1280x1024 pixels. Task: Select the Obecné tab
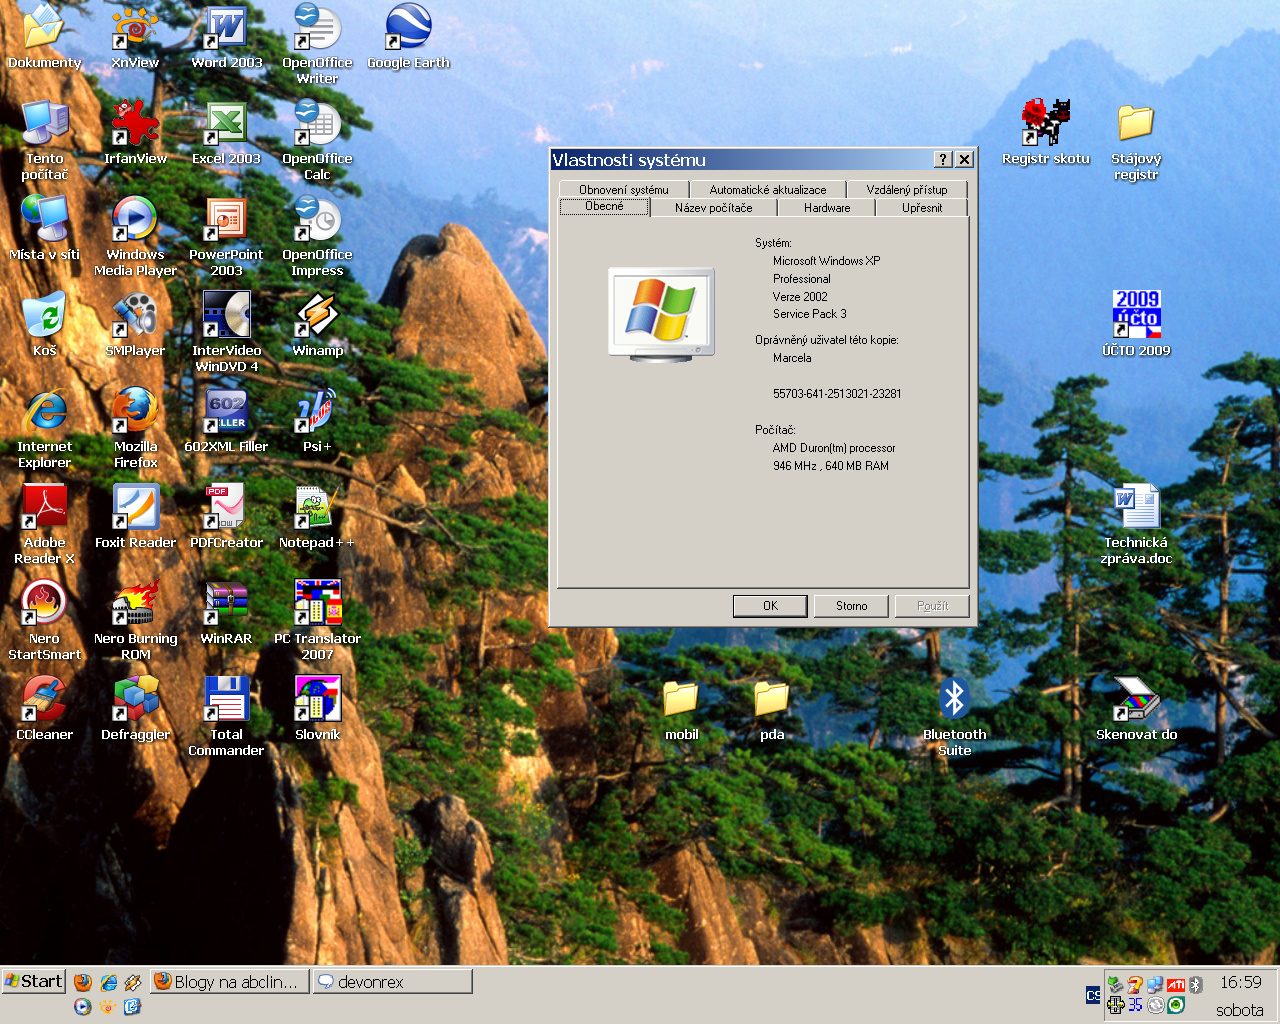pyautogui.click(x=604, y=206)
